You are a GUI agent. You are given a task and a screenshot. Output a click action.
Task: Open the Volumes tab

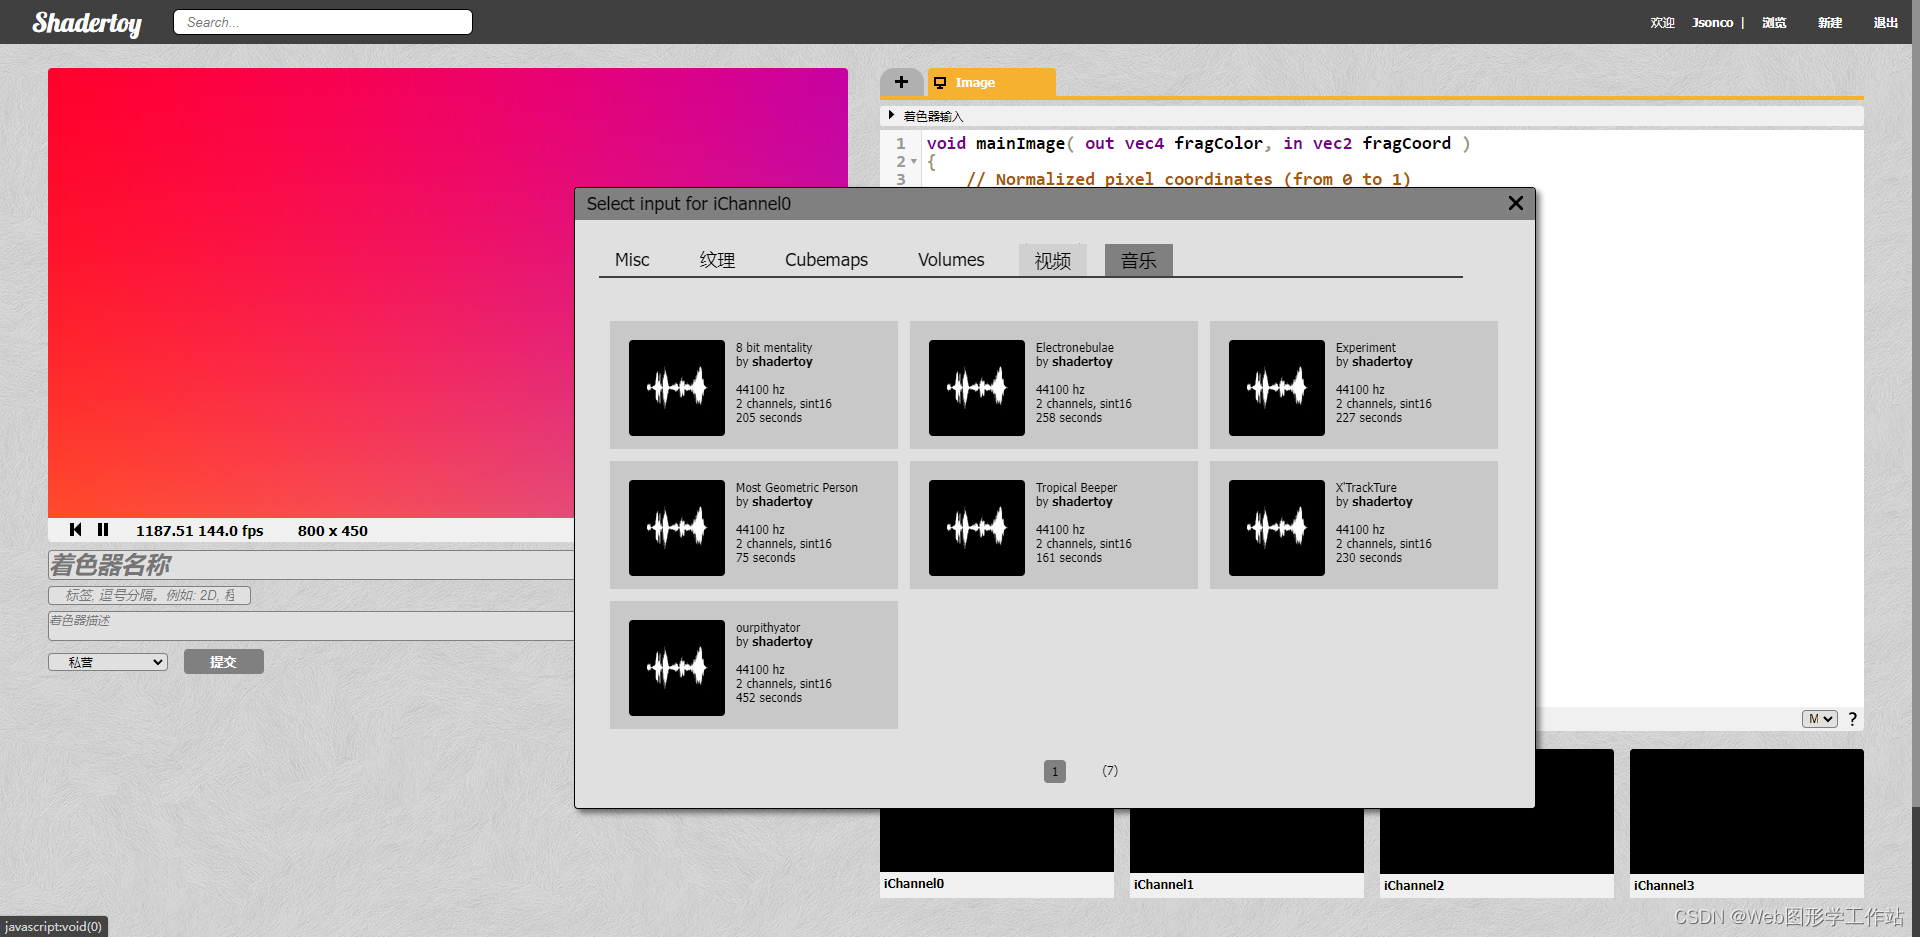[x=951, y=260]
